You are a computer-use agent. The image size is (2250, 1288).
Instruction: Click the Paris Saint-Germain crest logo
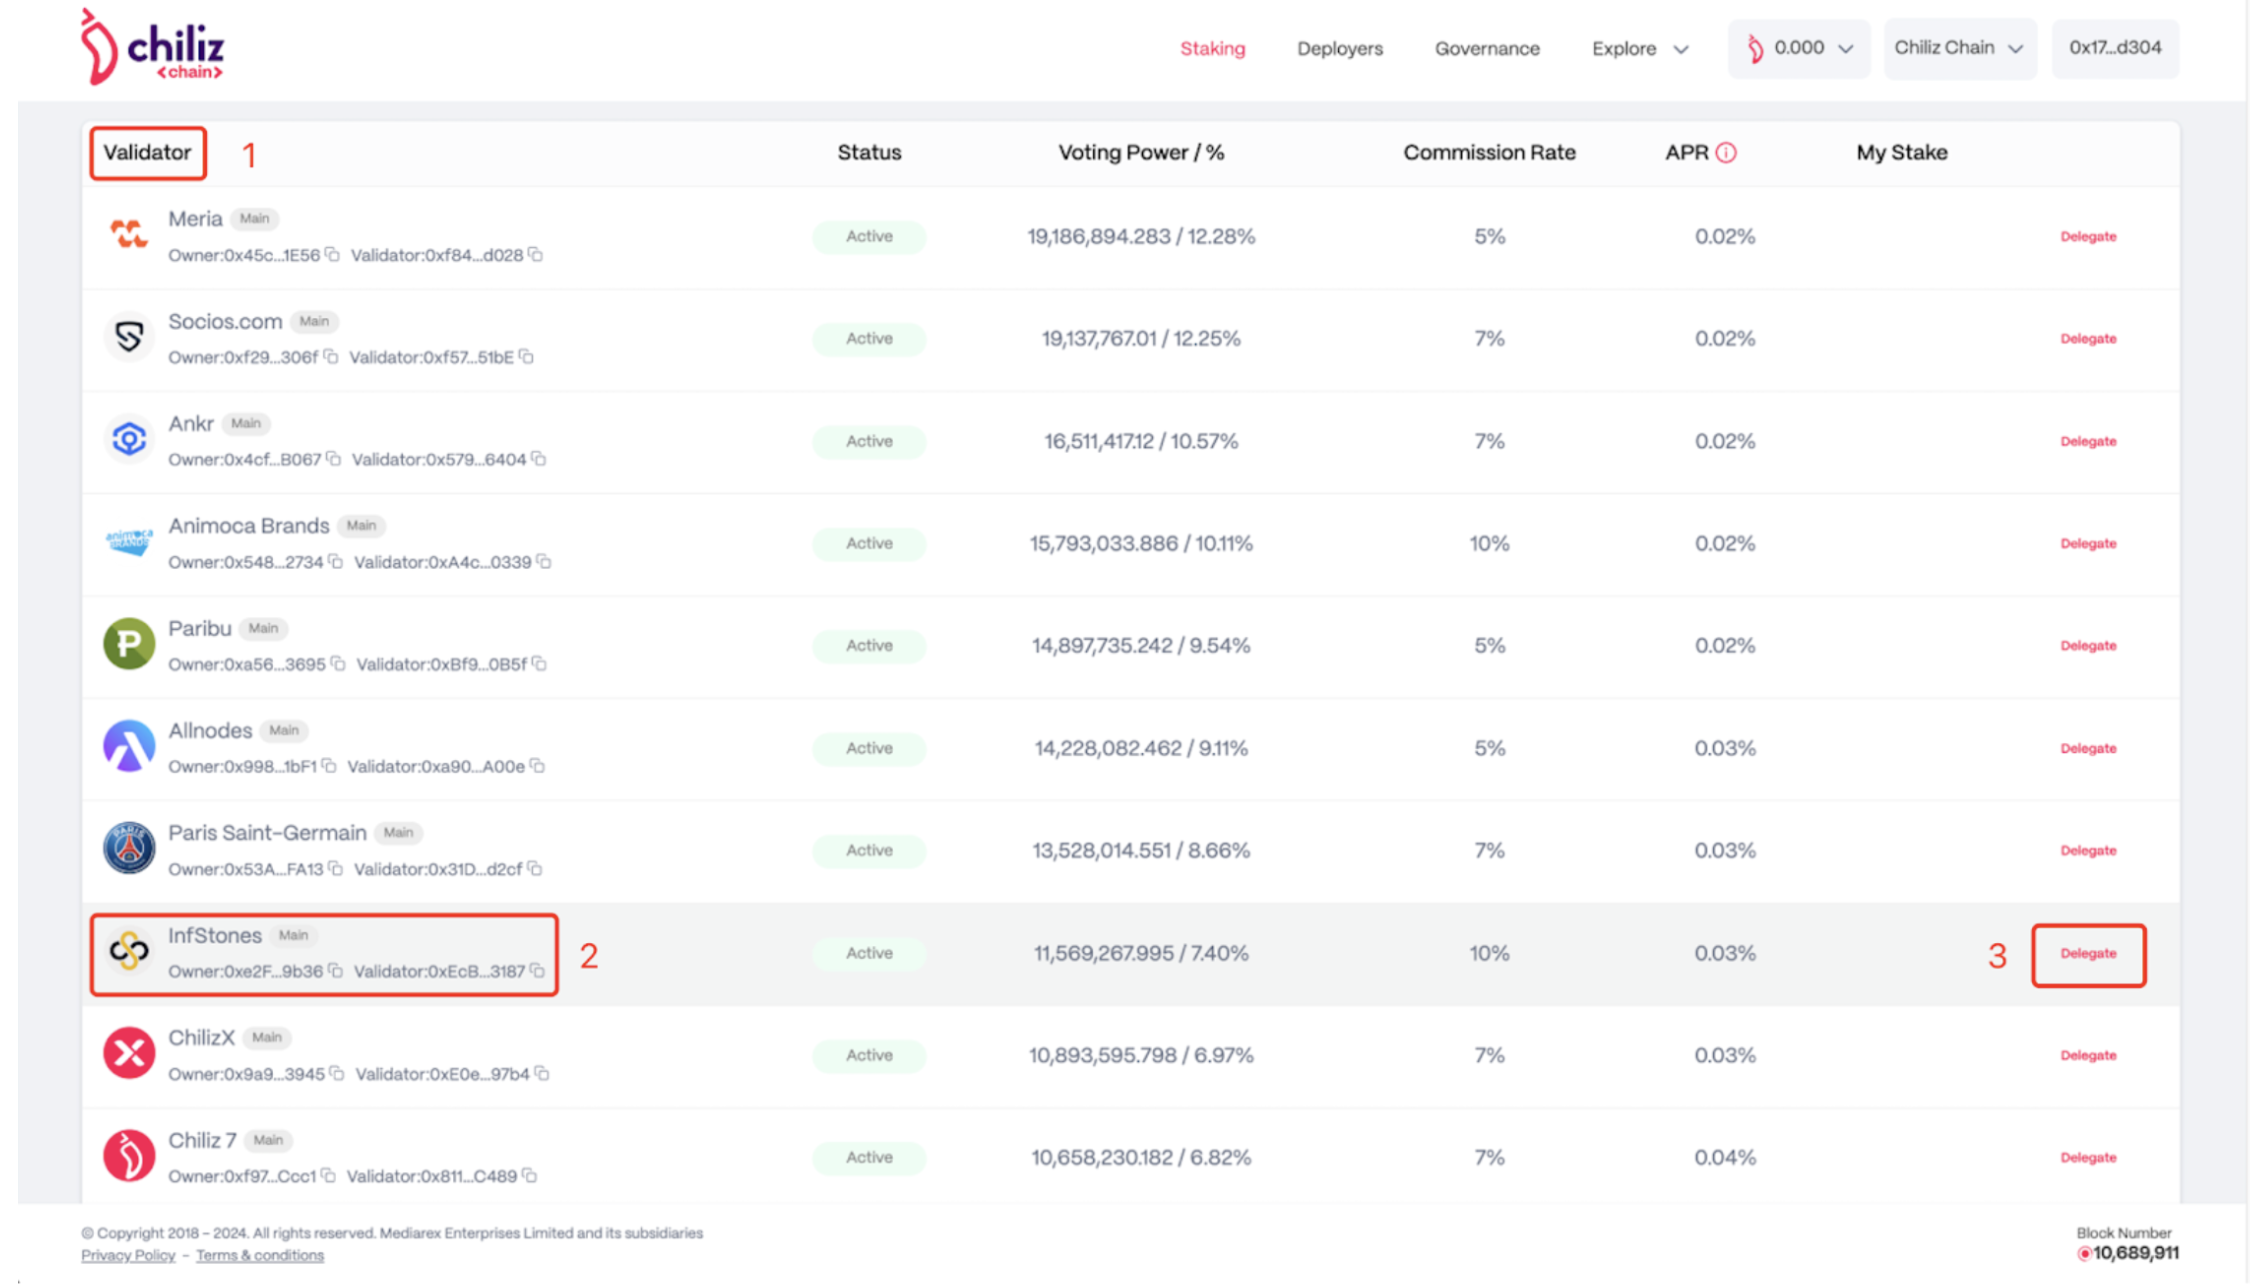[129, 849]
